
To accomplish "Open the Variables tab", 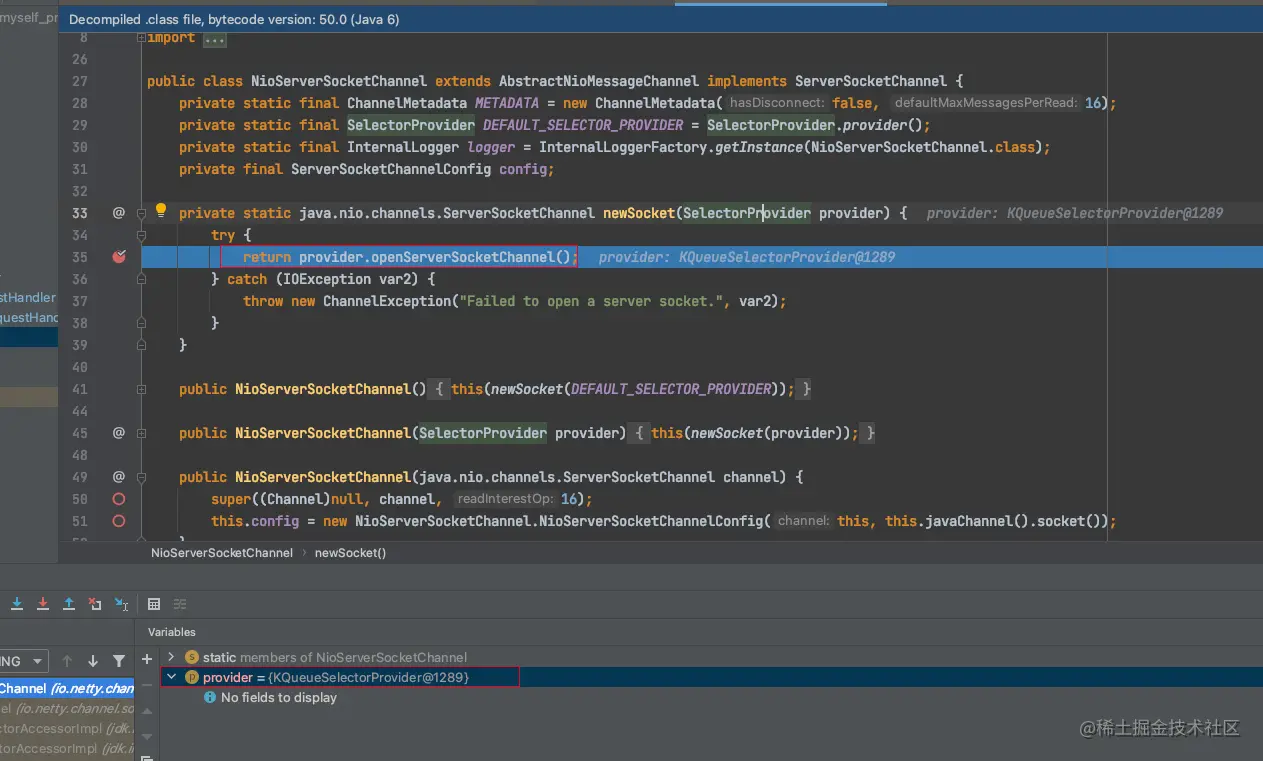I will point(172,632).
